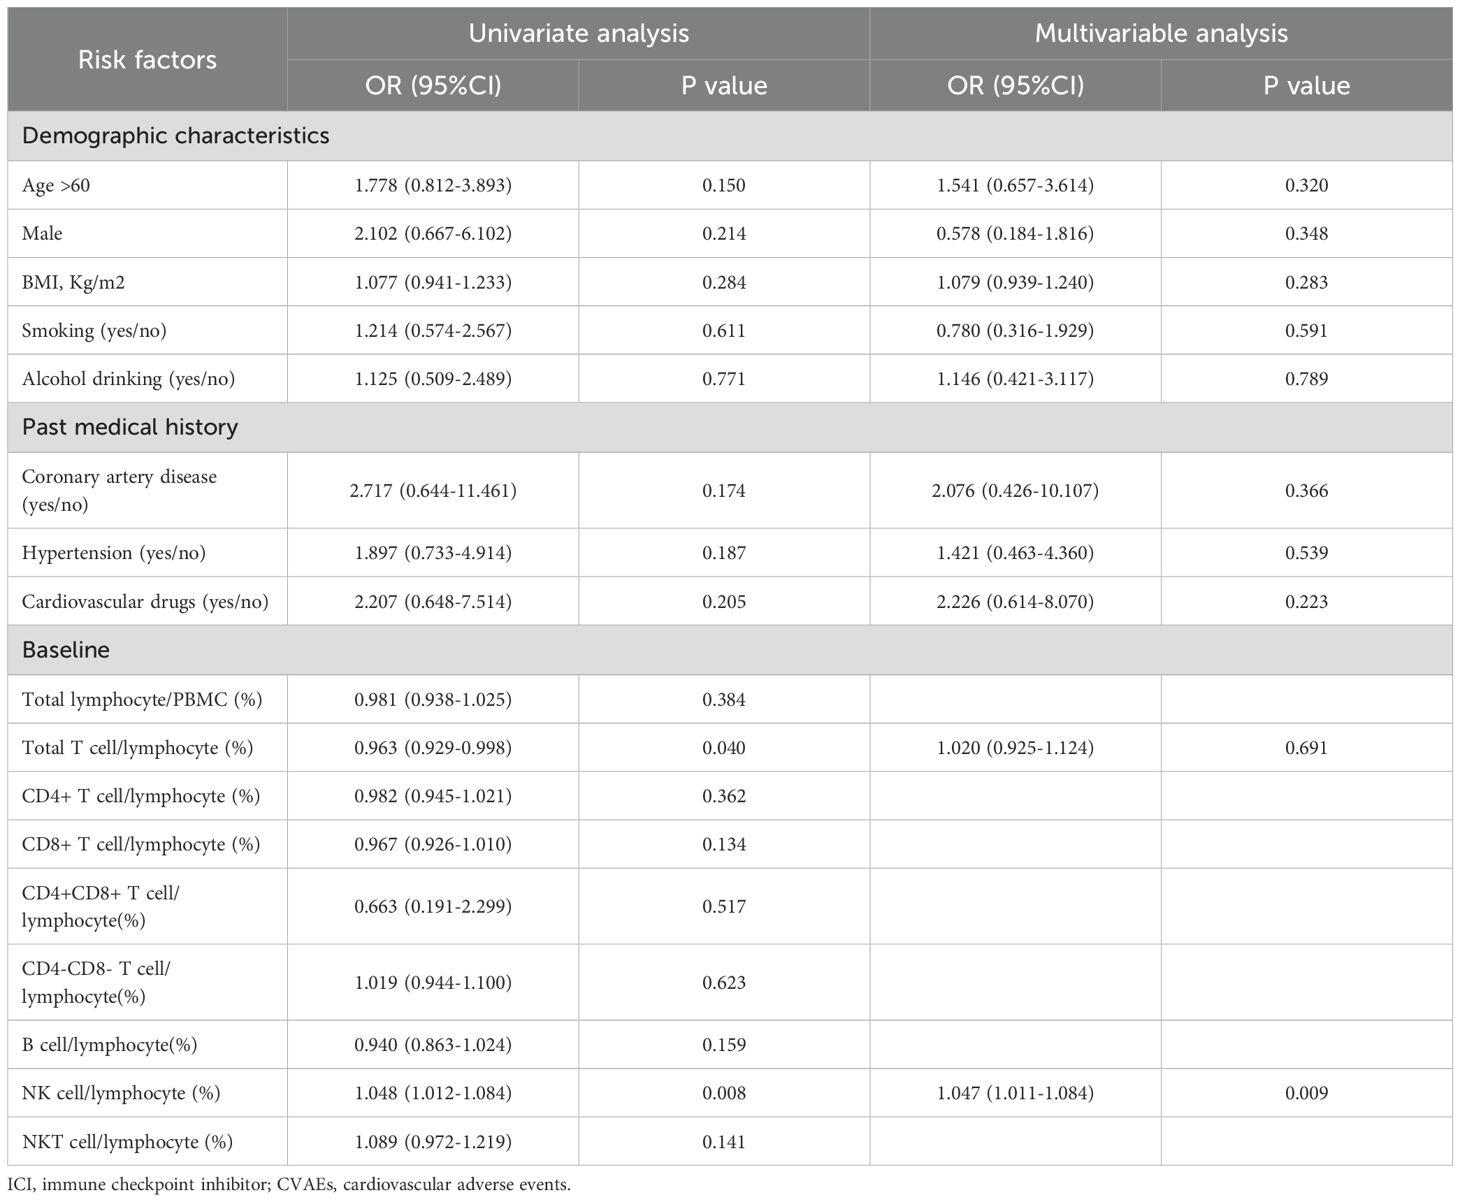Select 'CD8+ T cell/lymphocyte (%)' label
Viewport: 1460px width, 1202px height.
click(x=141, y=844)
